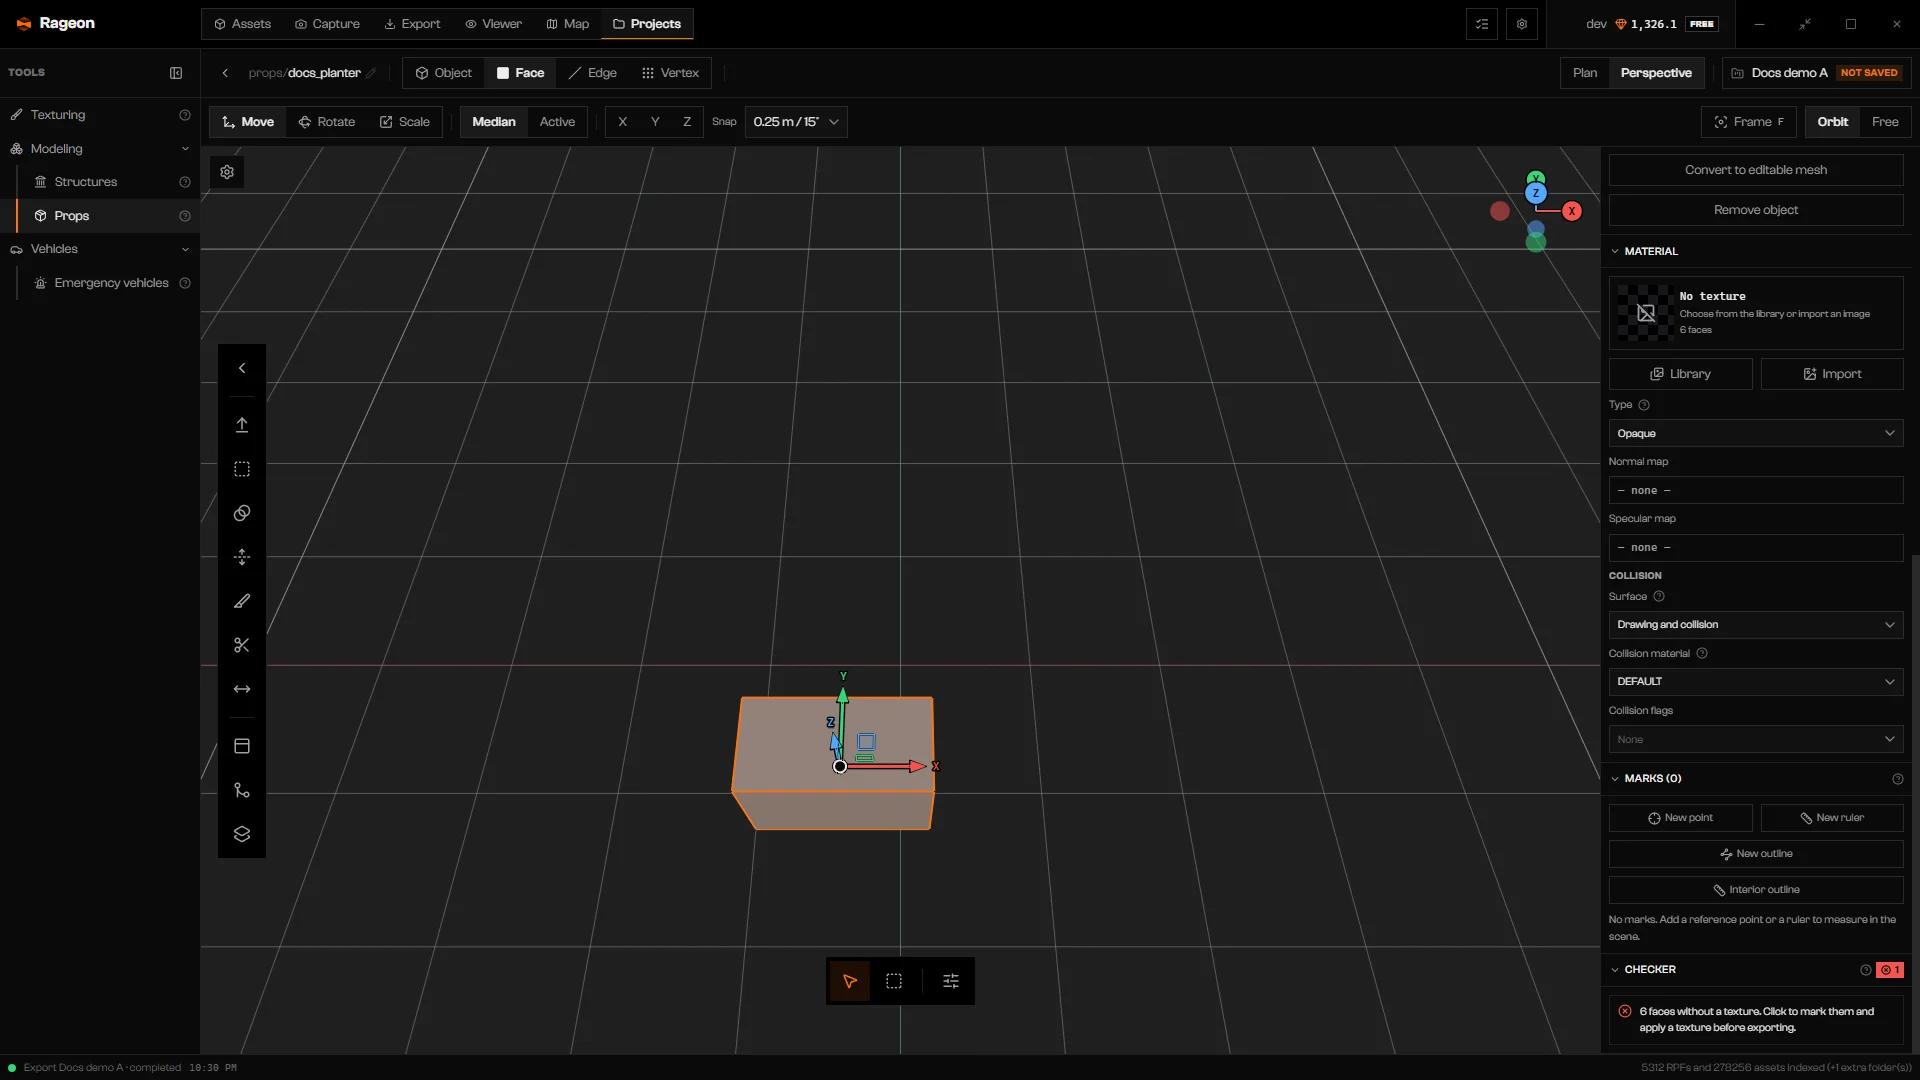
Task: Switch to Edge selection mode
Action: (593, 73)
